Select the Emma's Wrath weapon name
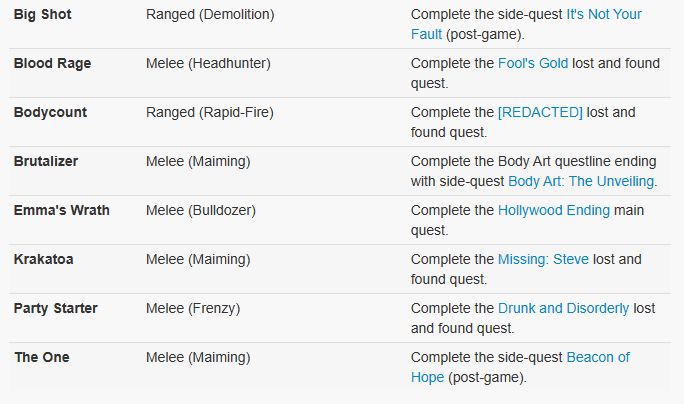Viewport: 684px width, 404px height. click(x=62, y=211)
